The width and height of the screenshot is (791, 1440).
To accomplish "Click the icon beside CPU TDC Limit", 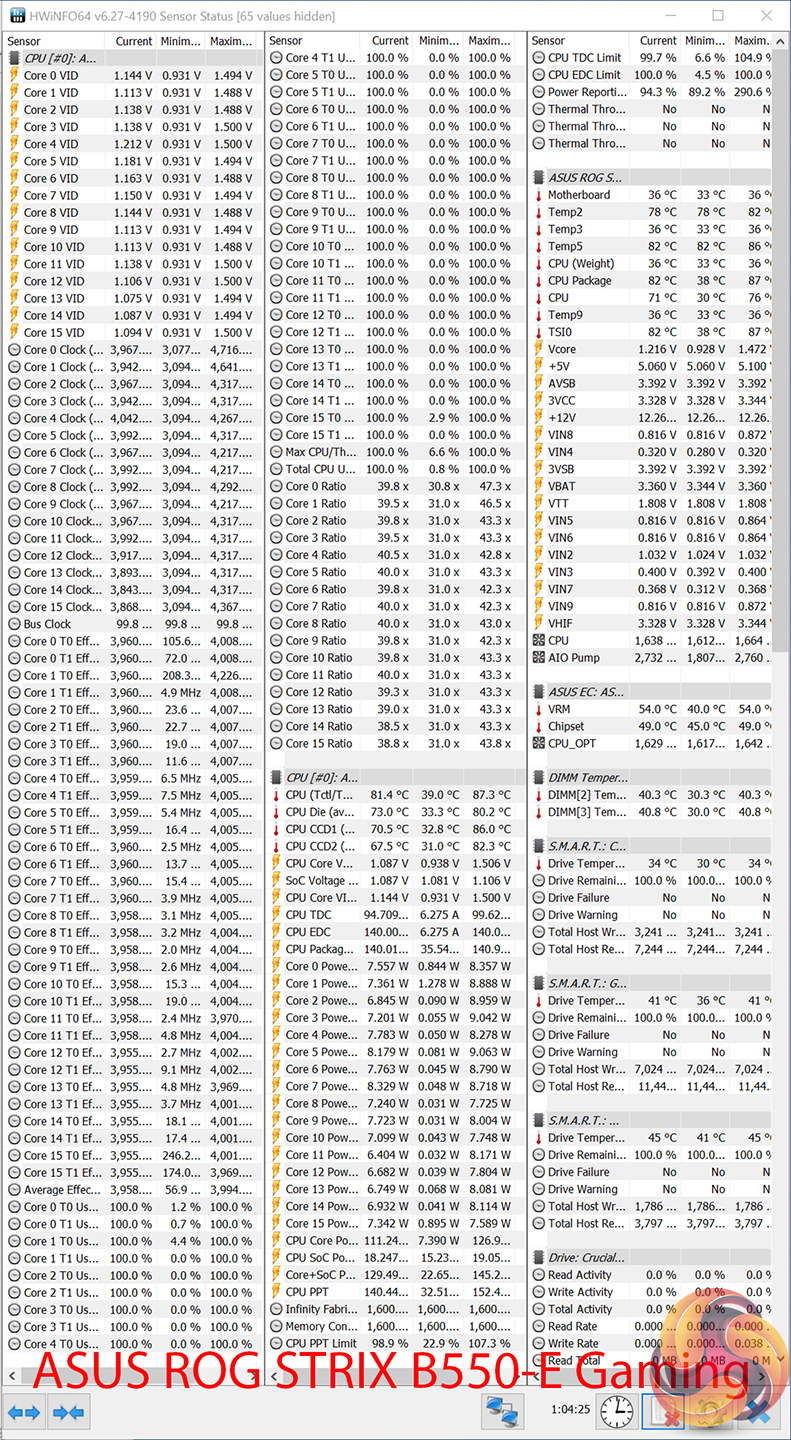I will coord(538,58).
